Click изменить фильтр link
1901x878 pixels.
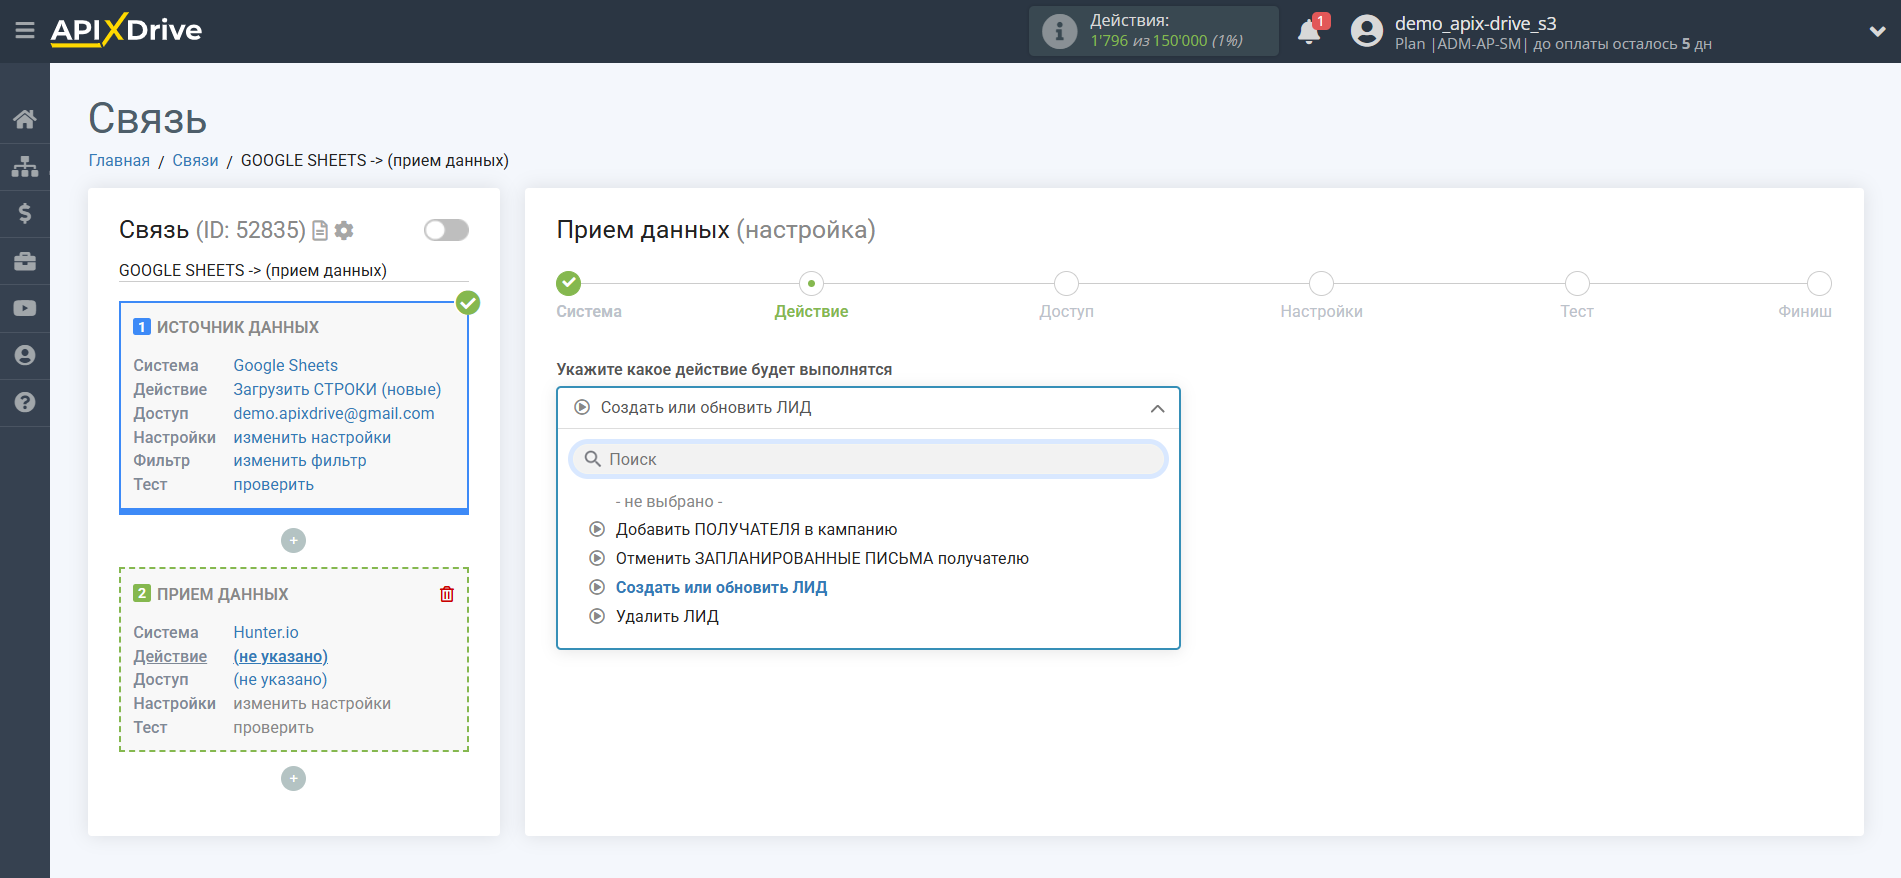(300, 460)
